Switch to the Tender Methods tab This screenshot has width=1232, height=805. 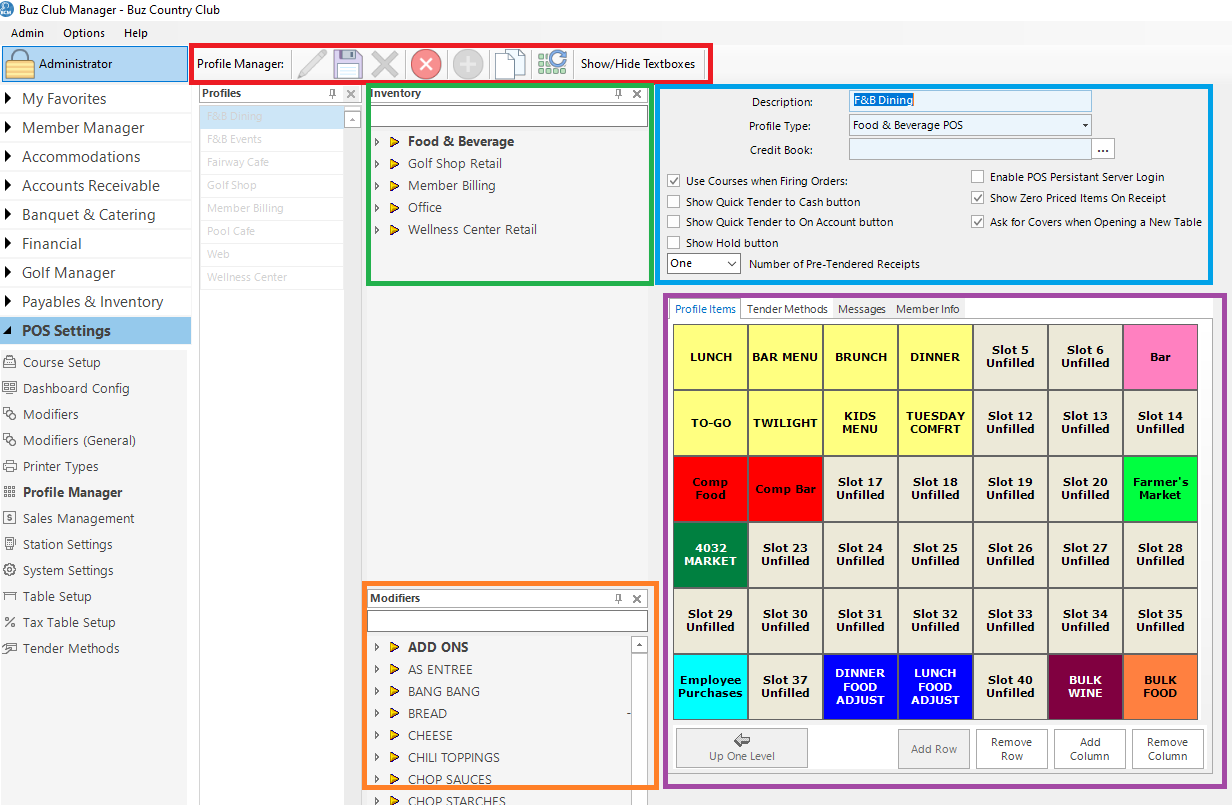click(x=787, y=309)
